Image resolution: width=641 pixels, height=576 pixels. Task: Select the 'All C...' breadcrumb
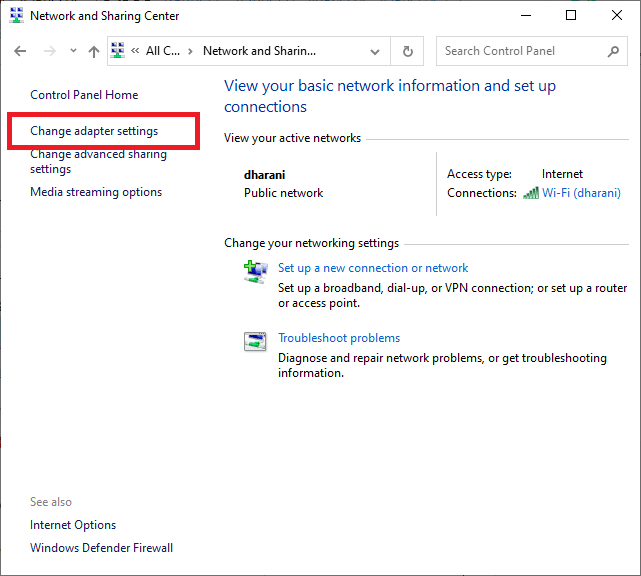(x=163, y=51)
